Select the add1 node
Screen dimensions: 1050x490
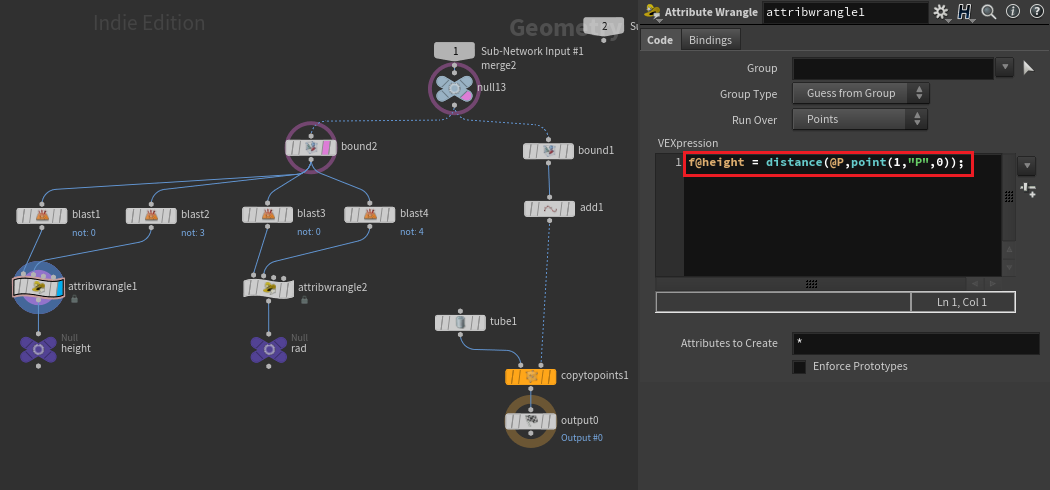click(548, 209)
